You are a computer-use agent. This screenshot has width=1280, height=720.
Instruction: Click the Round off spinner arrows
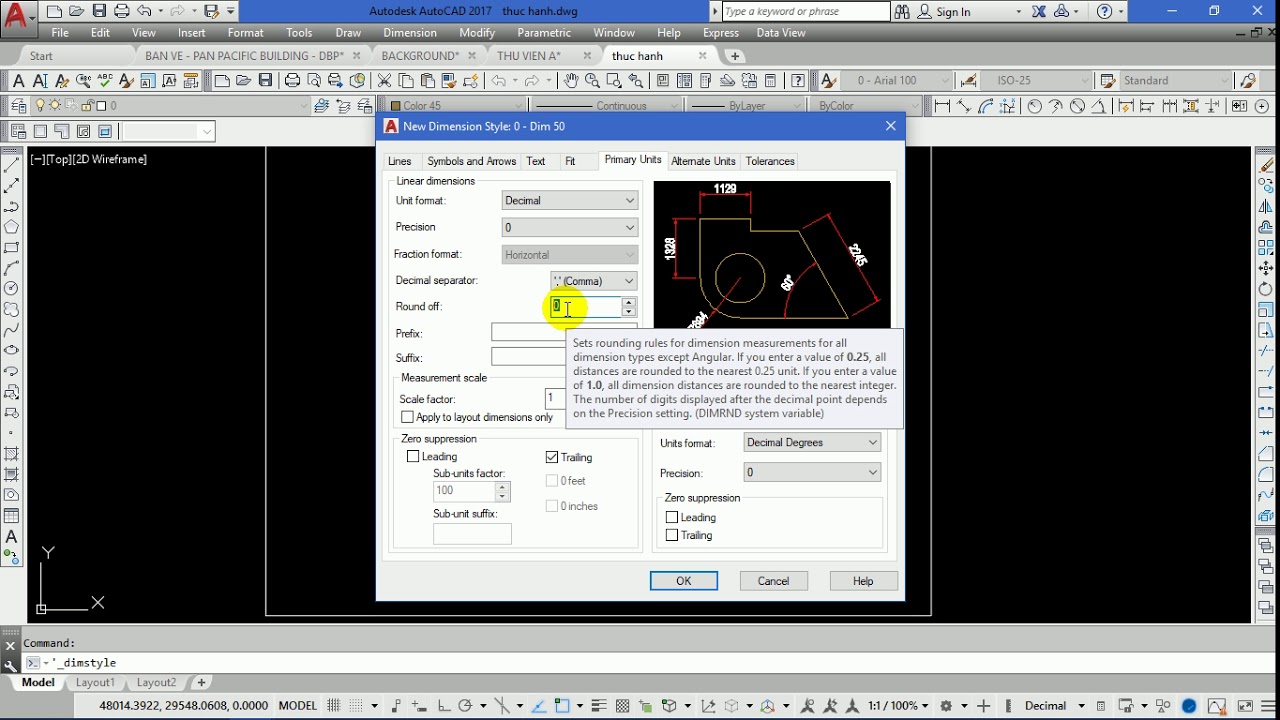629,307
